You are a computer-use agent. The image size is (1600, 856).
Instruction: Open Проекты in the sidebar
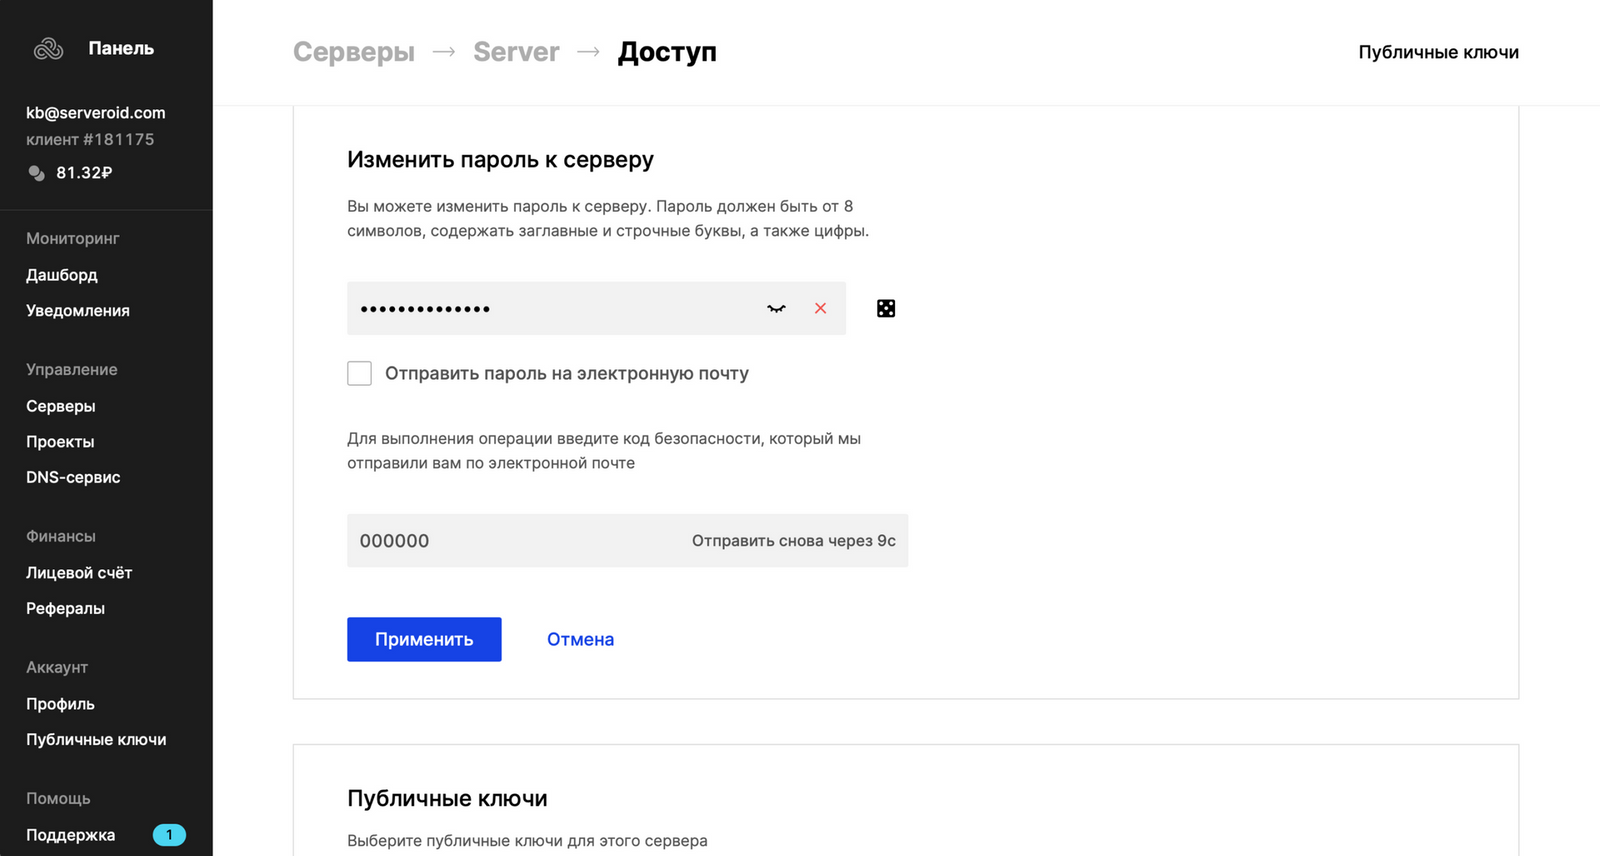coord(60,441)
